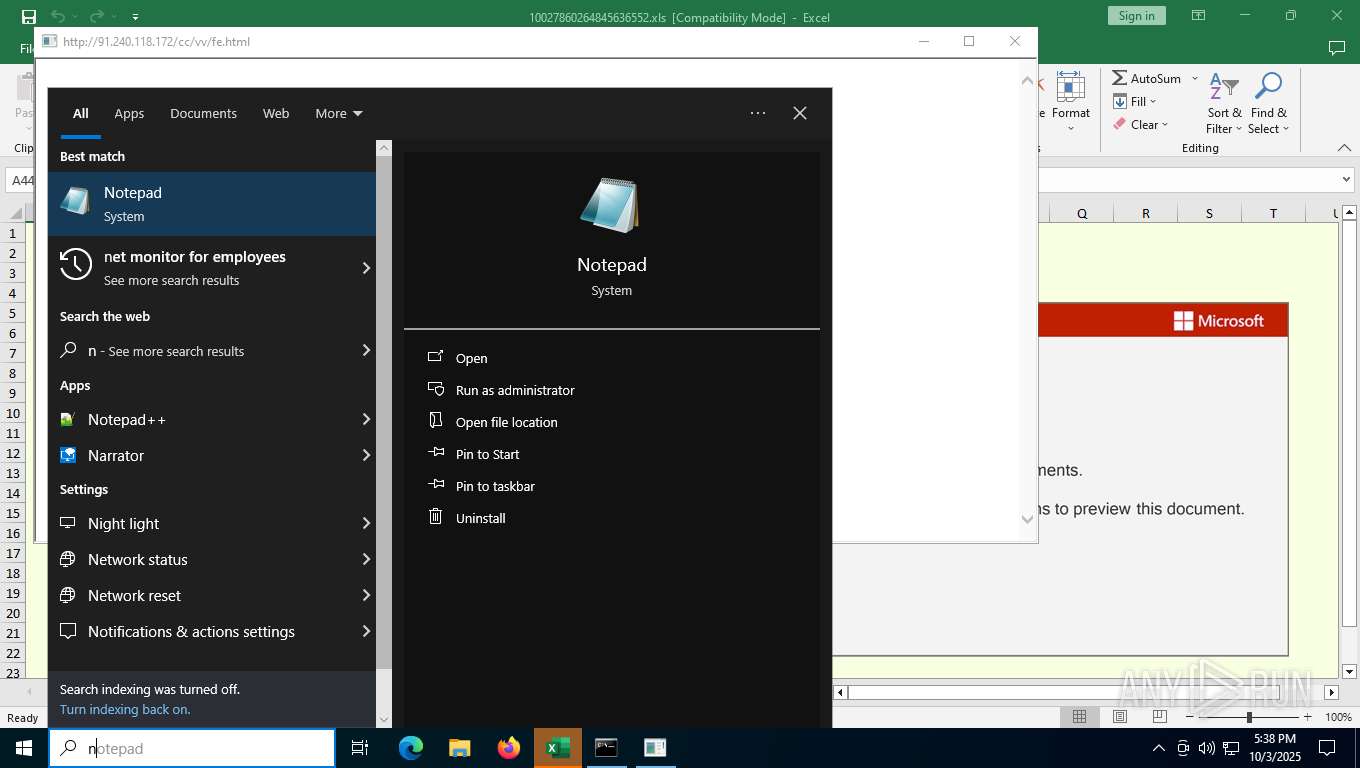
Task: Launch Microsoft Edge from taskbar
Action: coord(410,748)
